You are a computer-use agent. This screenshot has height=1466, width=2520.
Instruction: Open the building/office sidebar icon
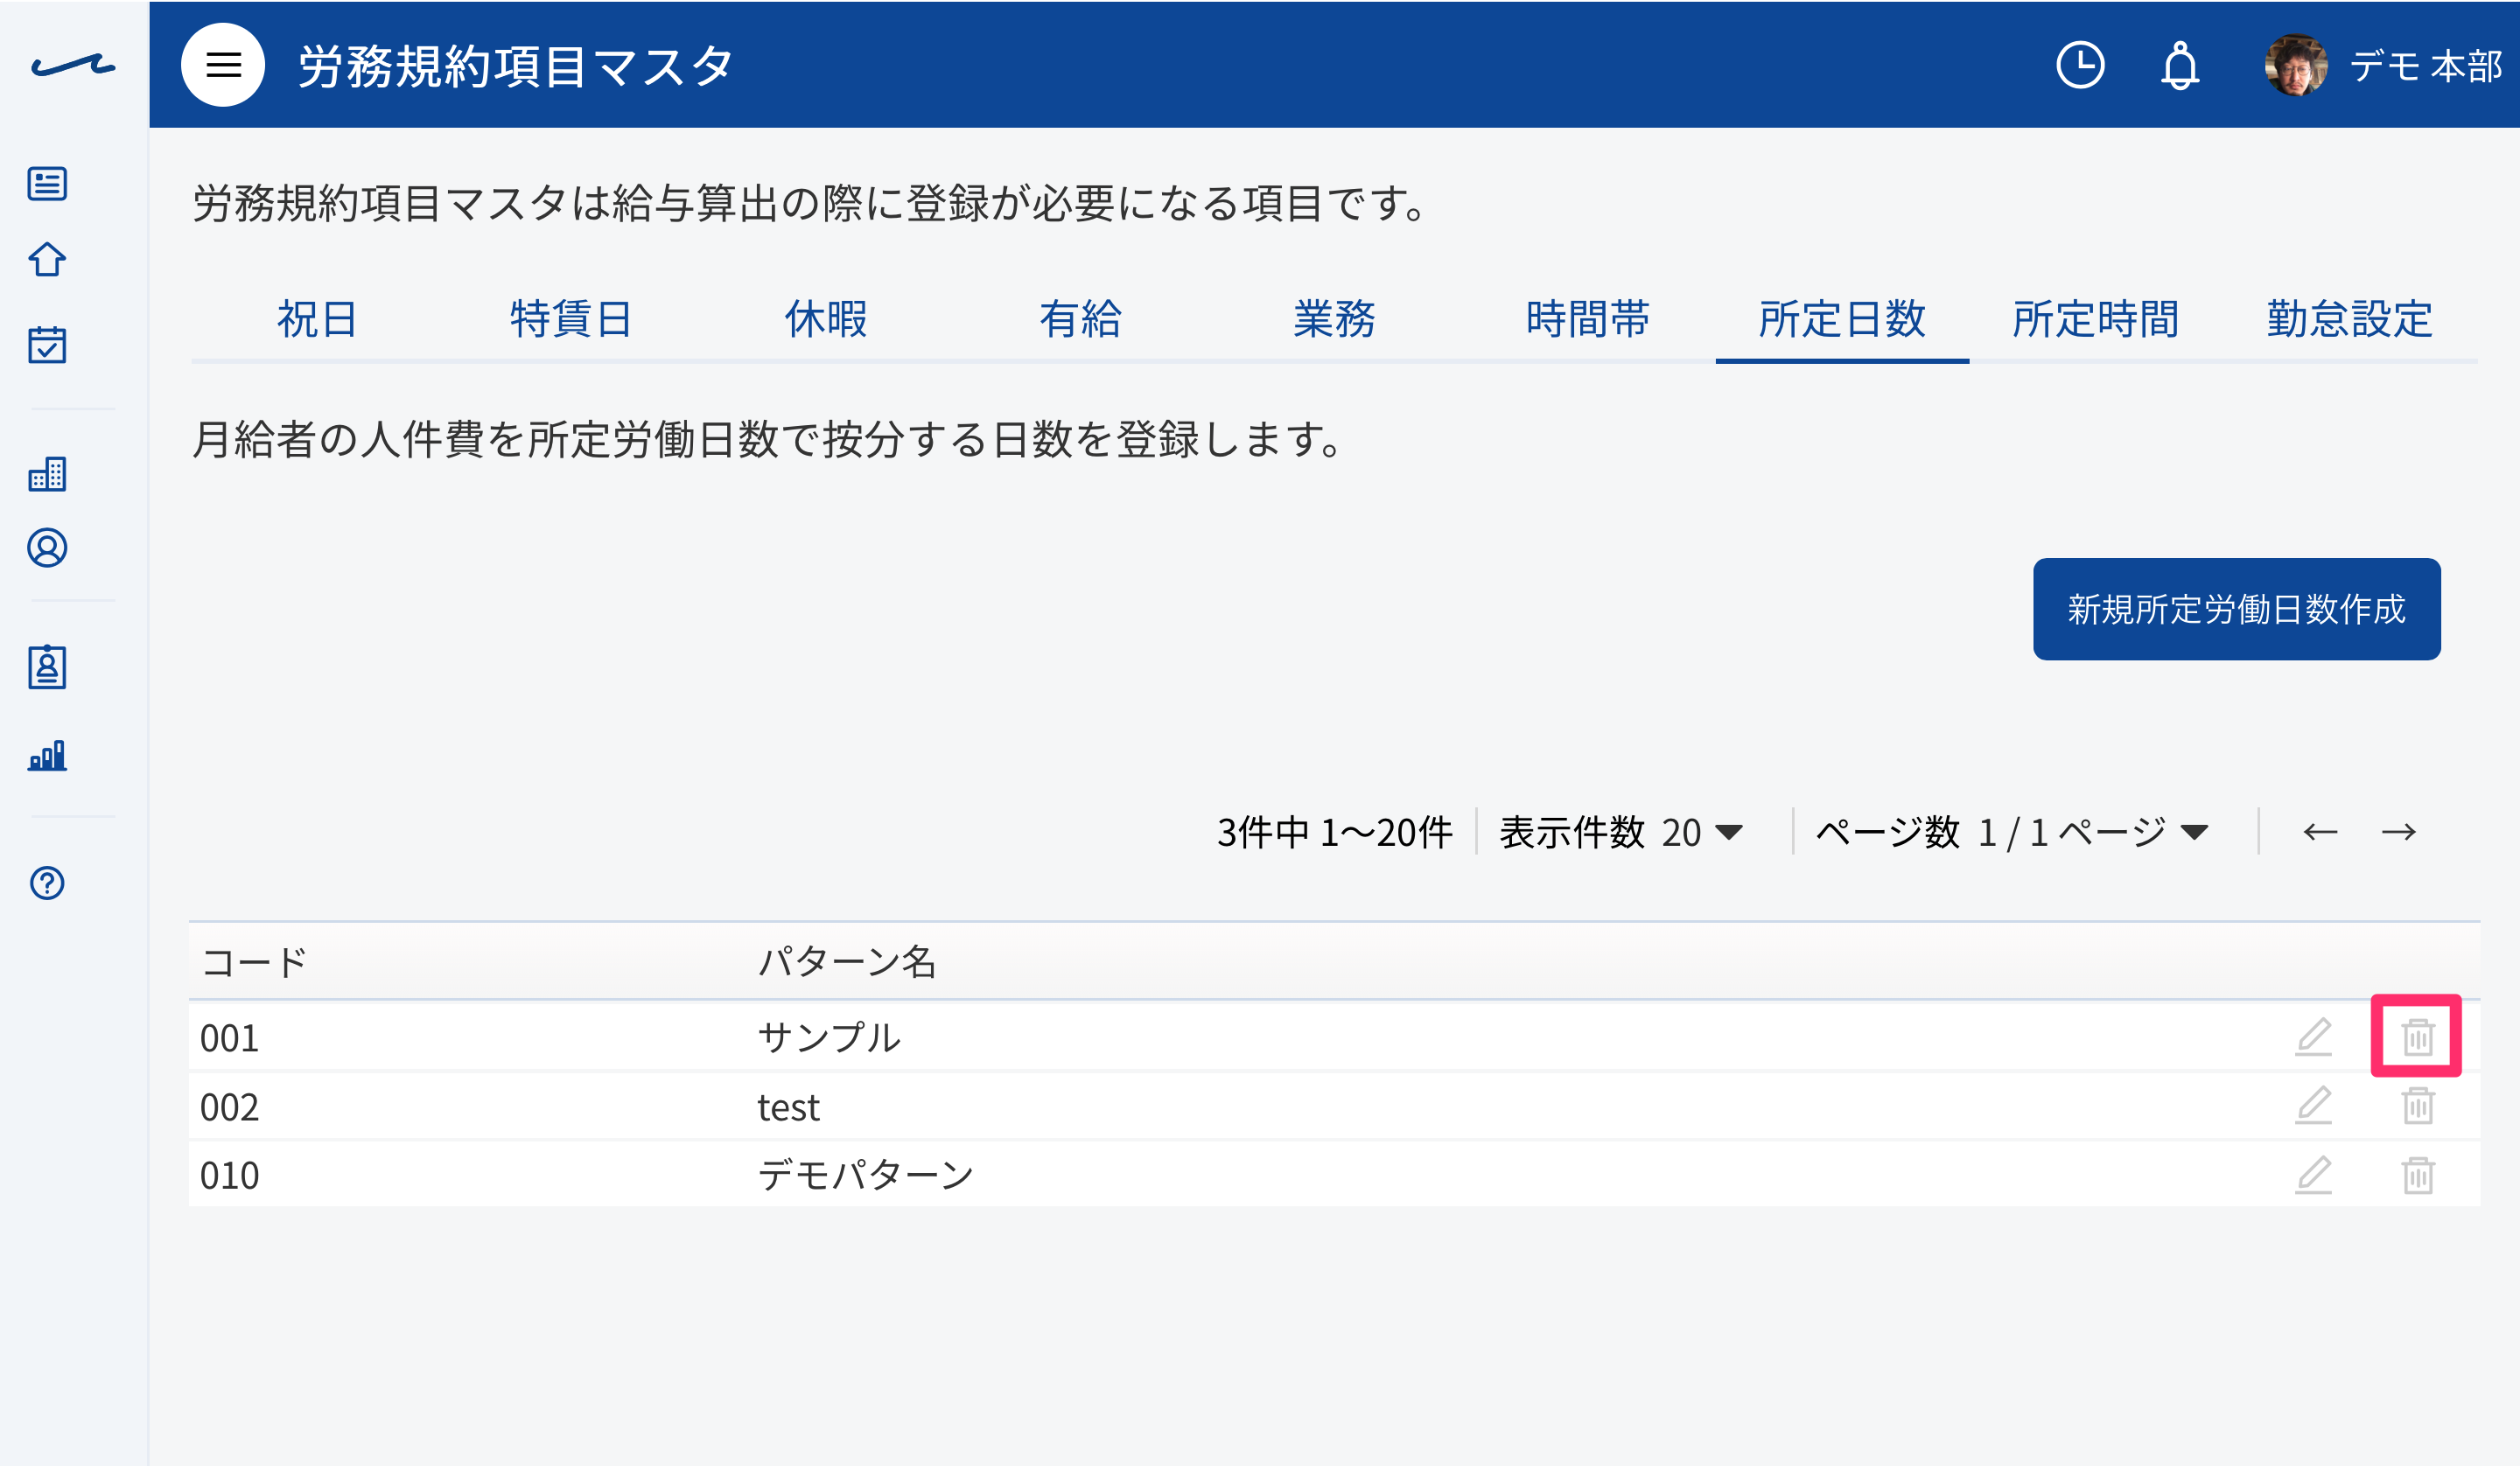47,474
